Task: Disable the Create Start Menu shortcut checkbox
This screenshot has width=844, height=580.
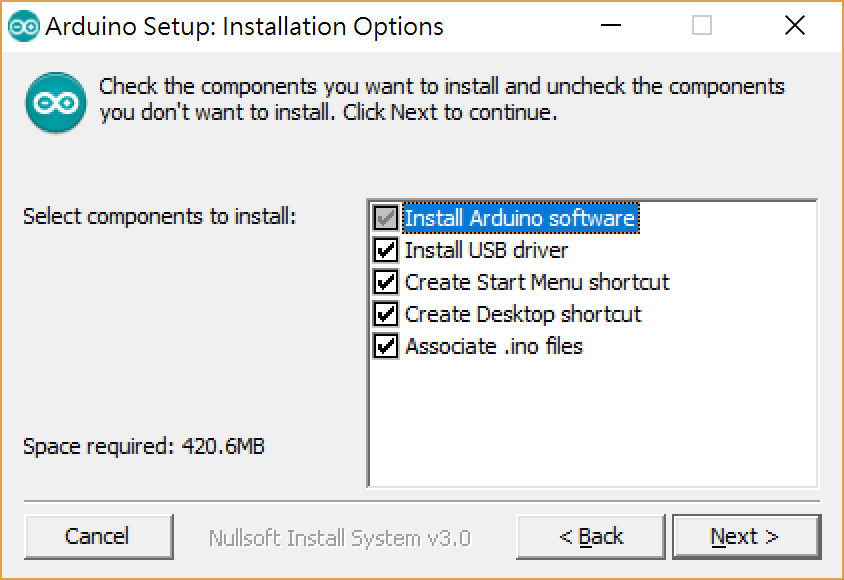Action: click(385, 282)
